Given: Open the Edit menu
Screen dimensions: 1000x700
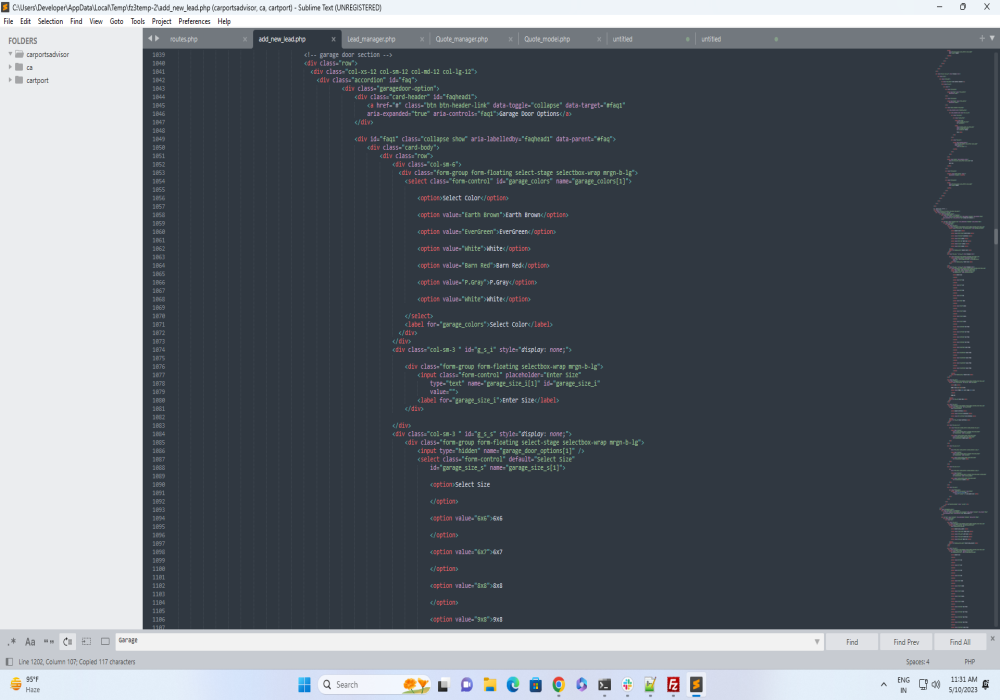Looking at the screenshot, I should tap(26, 21).
